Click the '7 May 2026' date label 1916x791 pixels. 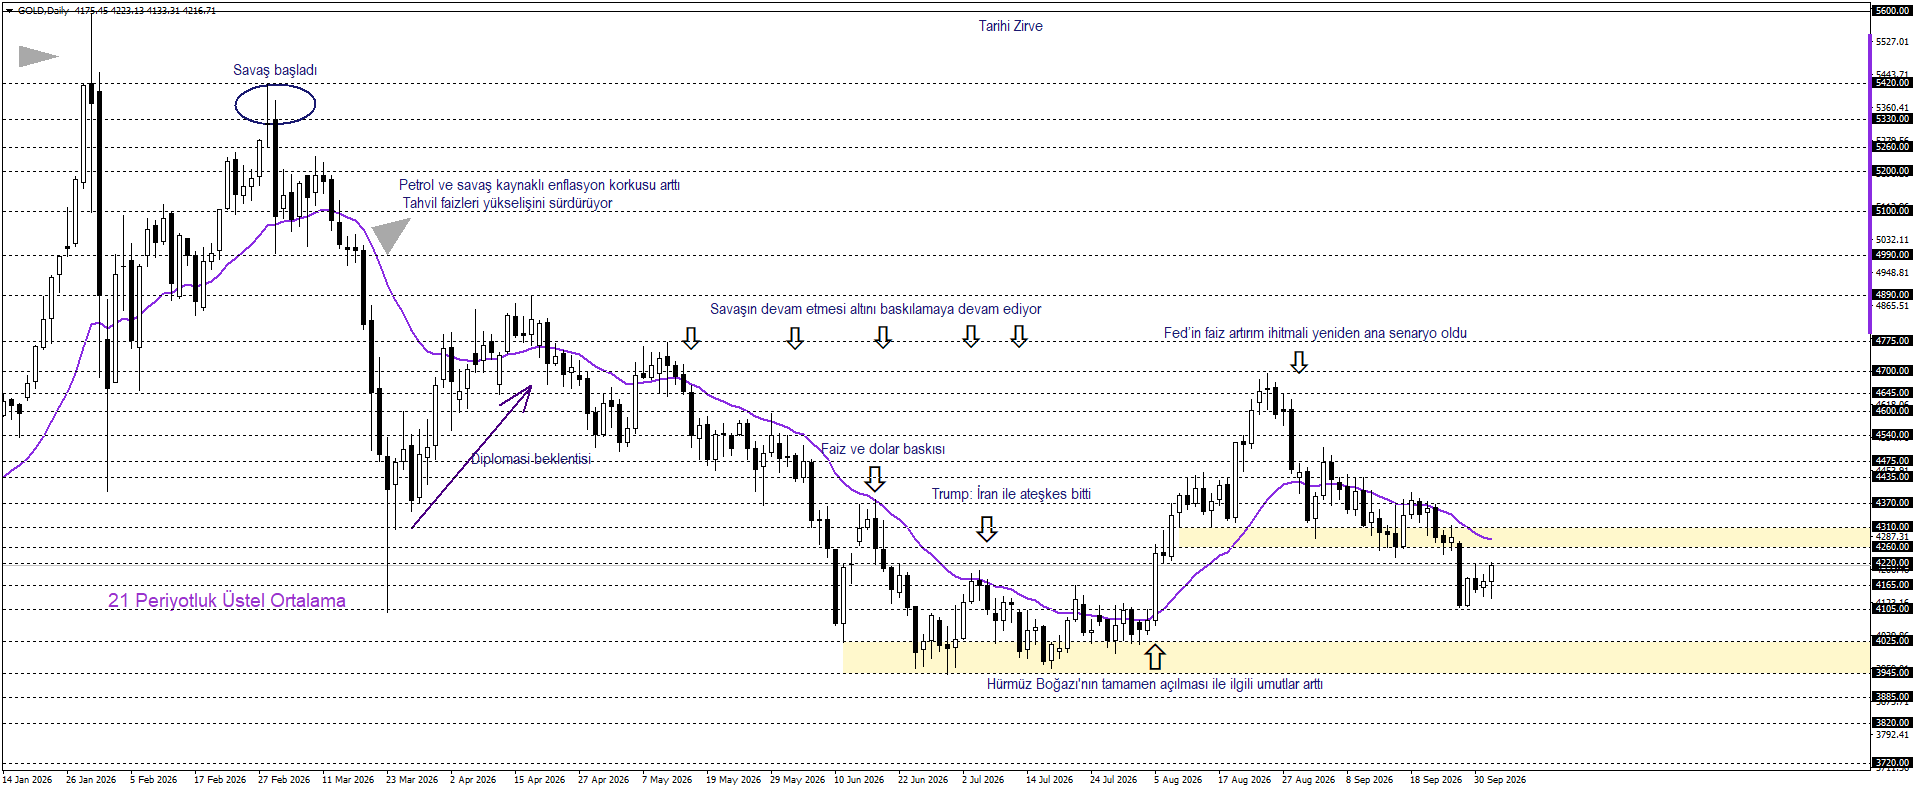(667, 780)
